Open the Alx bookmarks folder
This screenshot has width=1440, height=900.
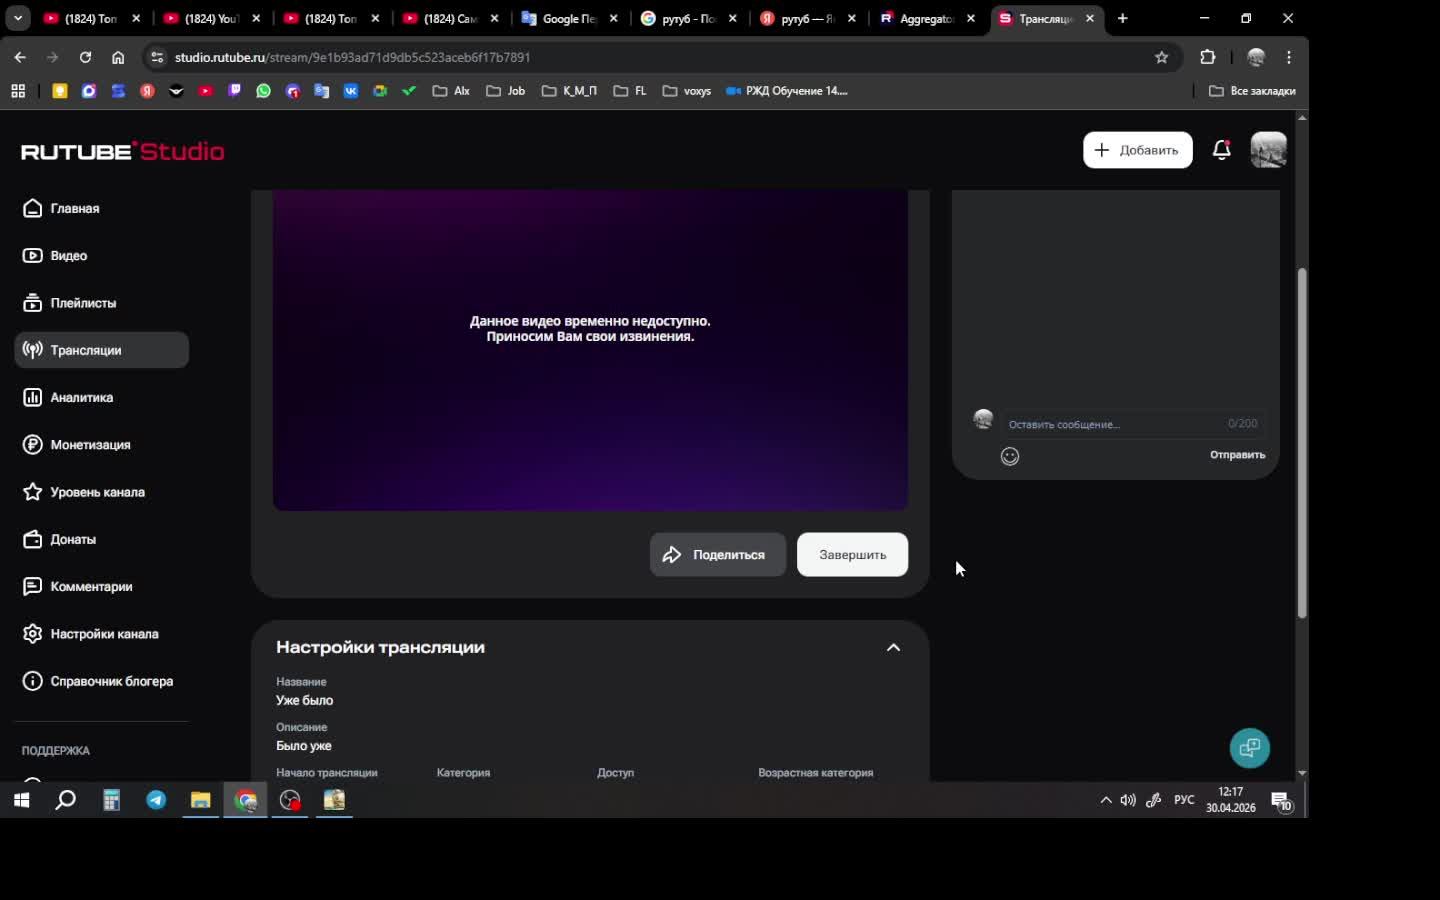(x=451, y=91)
